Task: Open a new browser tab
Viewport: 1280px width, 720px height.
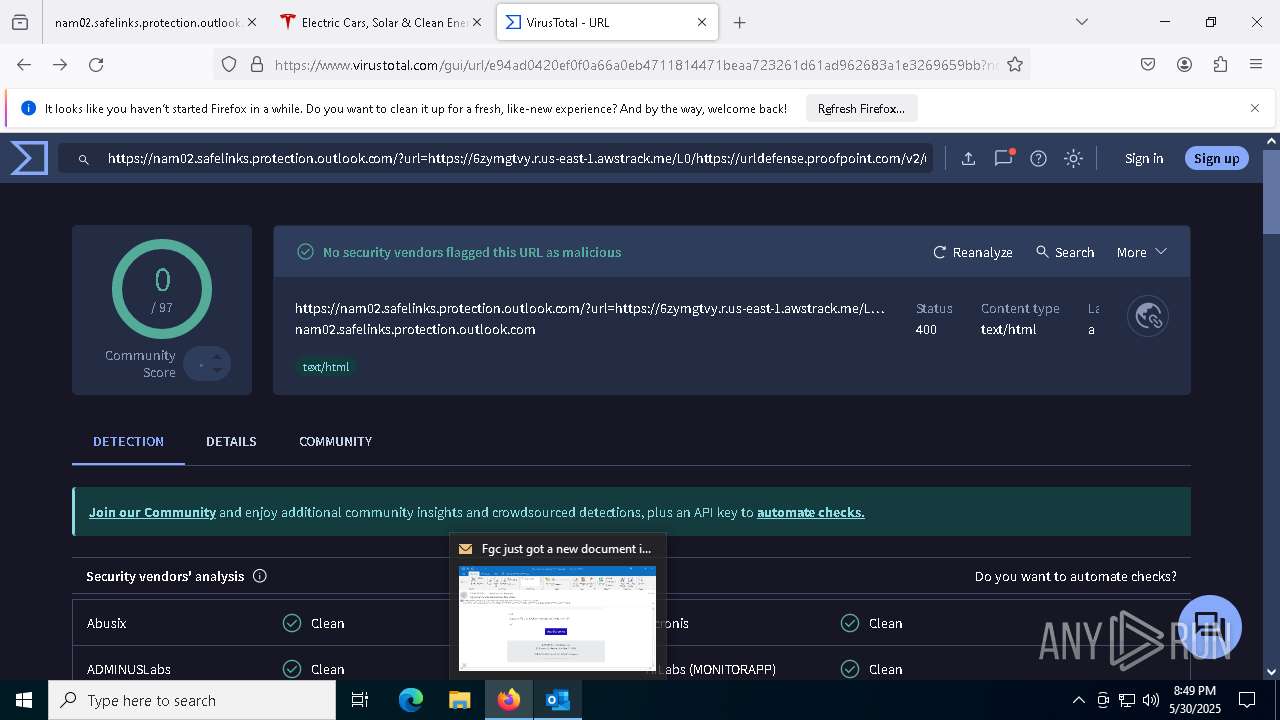Action: (x=739, y=22)
